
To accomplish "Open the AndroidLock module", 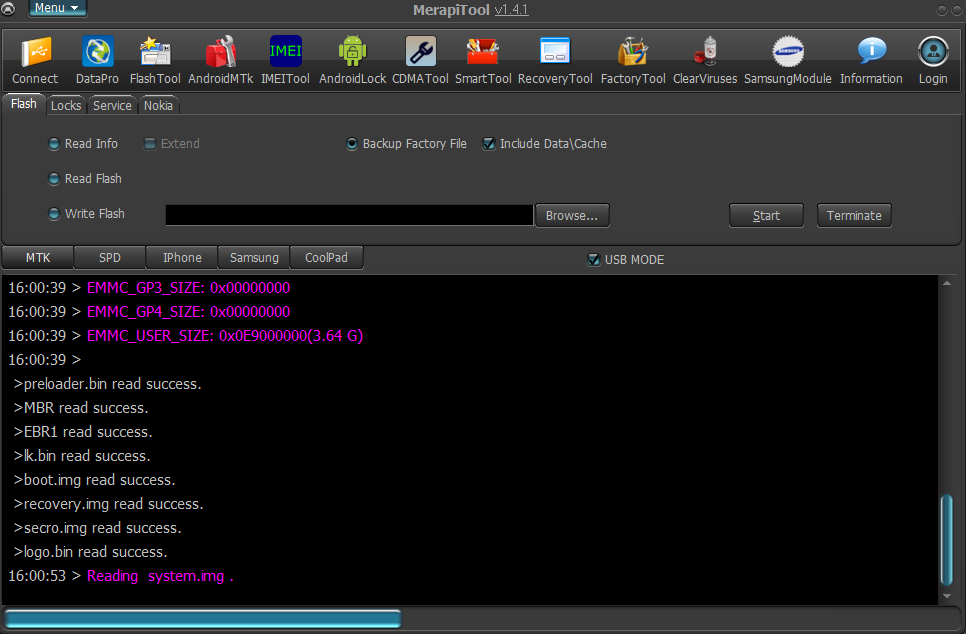I will coord(352,61).
